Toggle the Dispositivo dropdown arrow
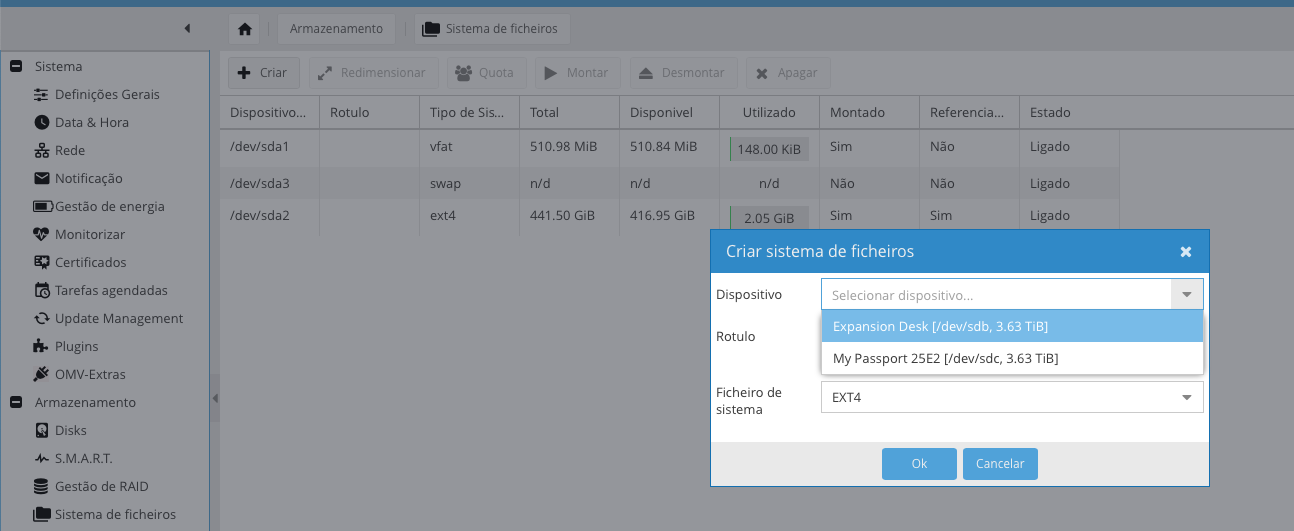The image size is (1294, 531). 1186,295
